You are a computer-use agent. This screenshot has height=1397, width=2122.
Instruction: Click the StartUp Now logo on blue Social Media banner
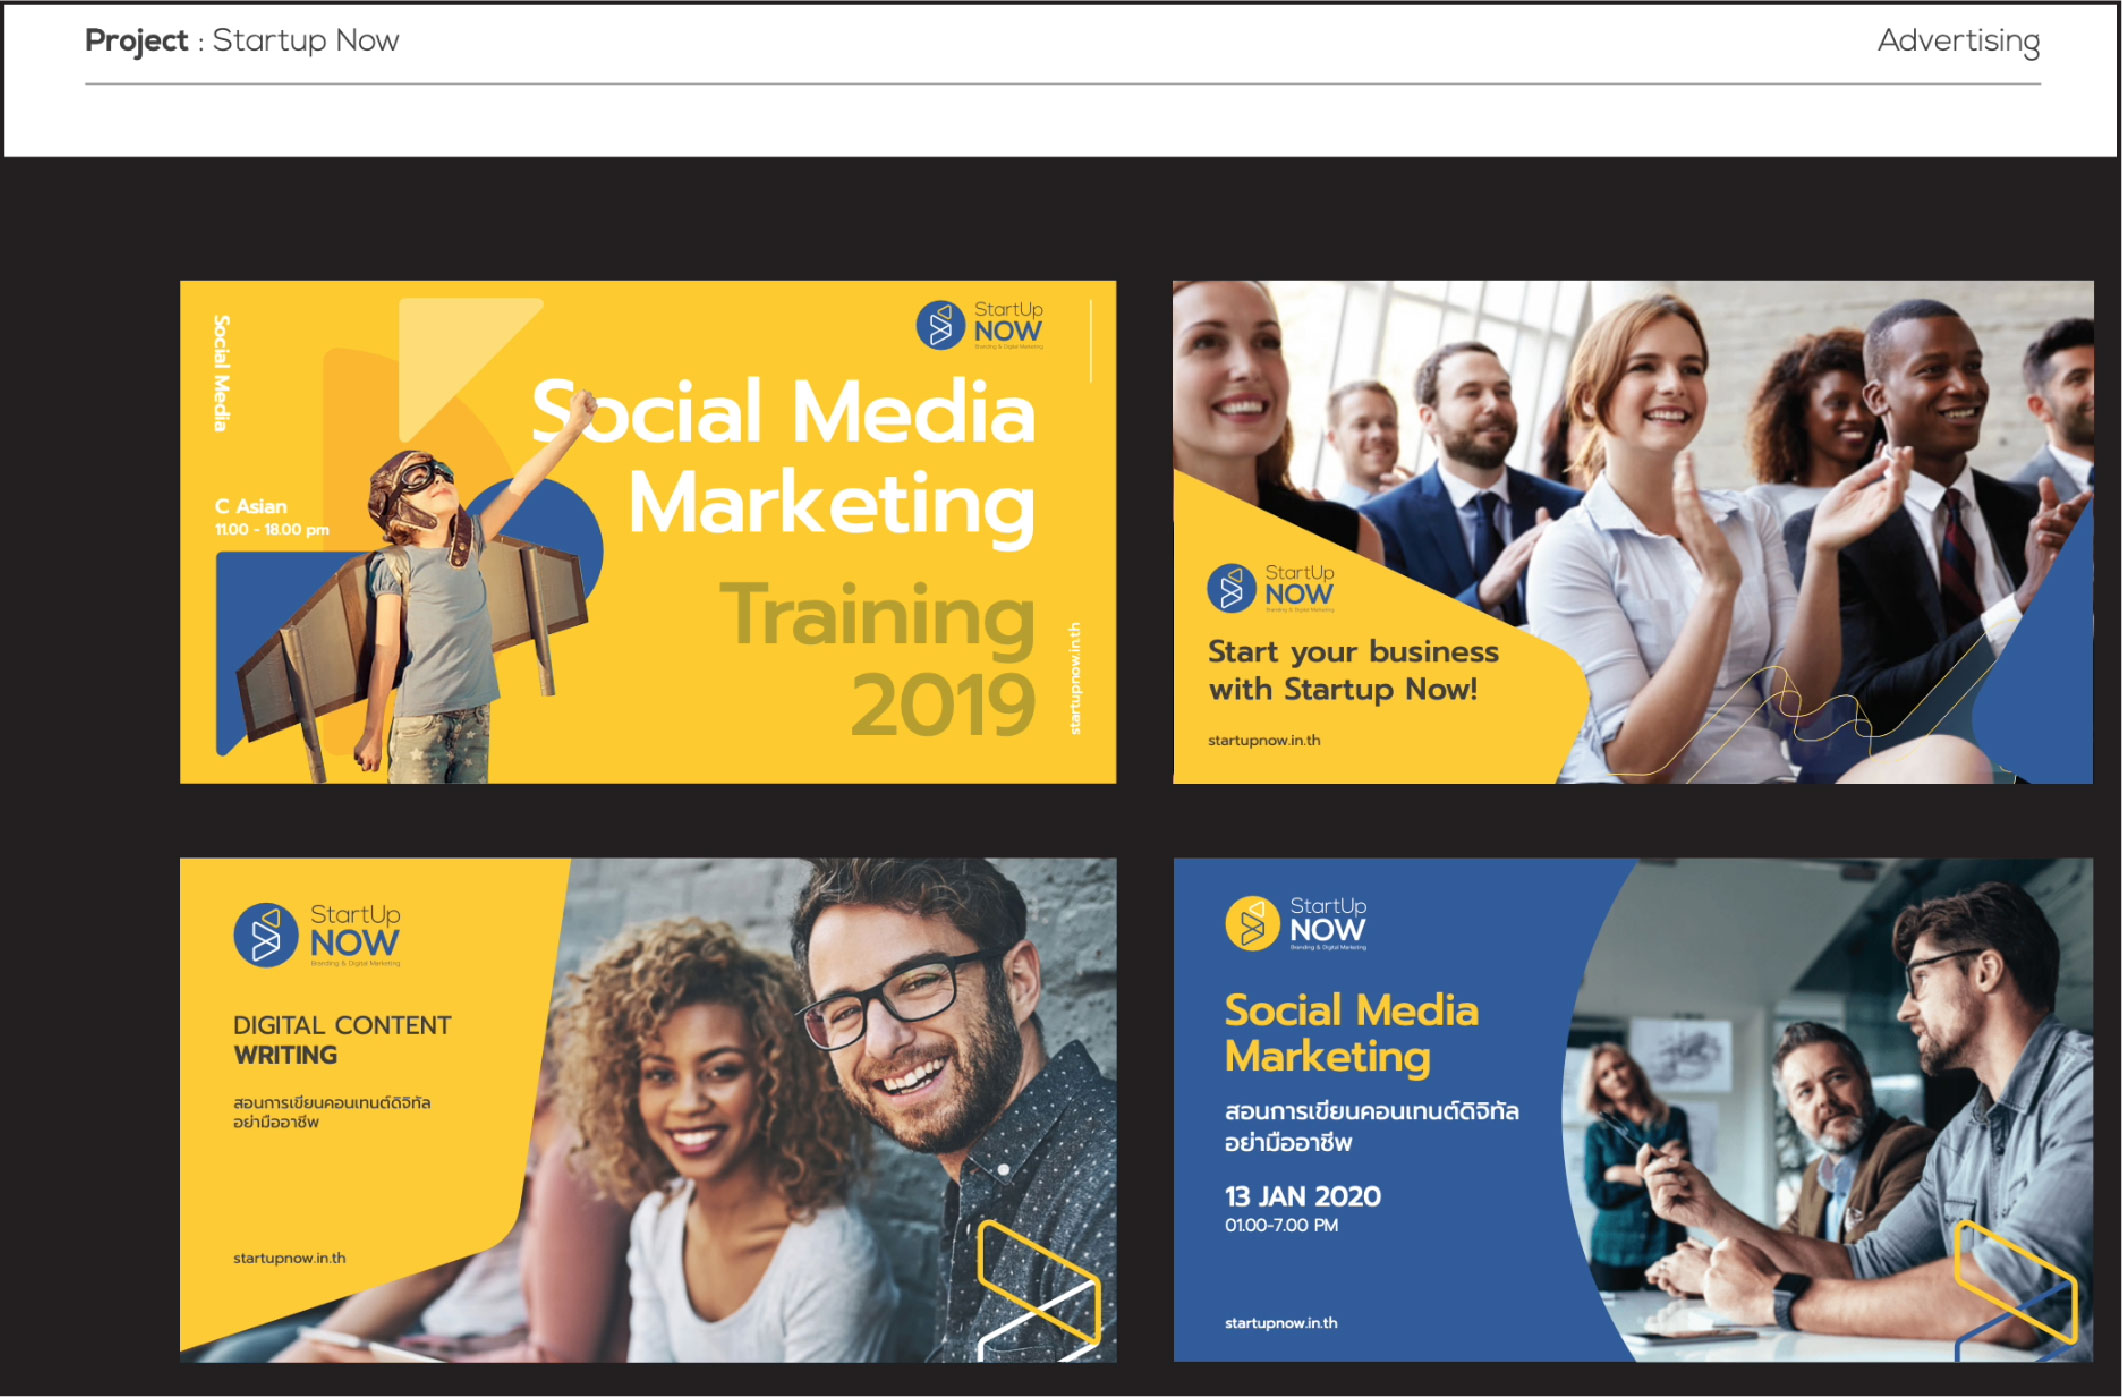(1296, 923)
